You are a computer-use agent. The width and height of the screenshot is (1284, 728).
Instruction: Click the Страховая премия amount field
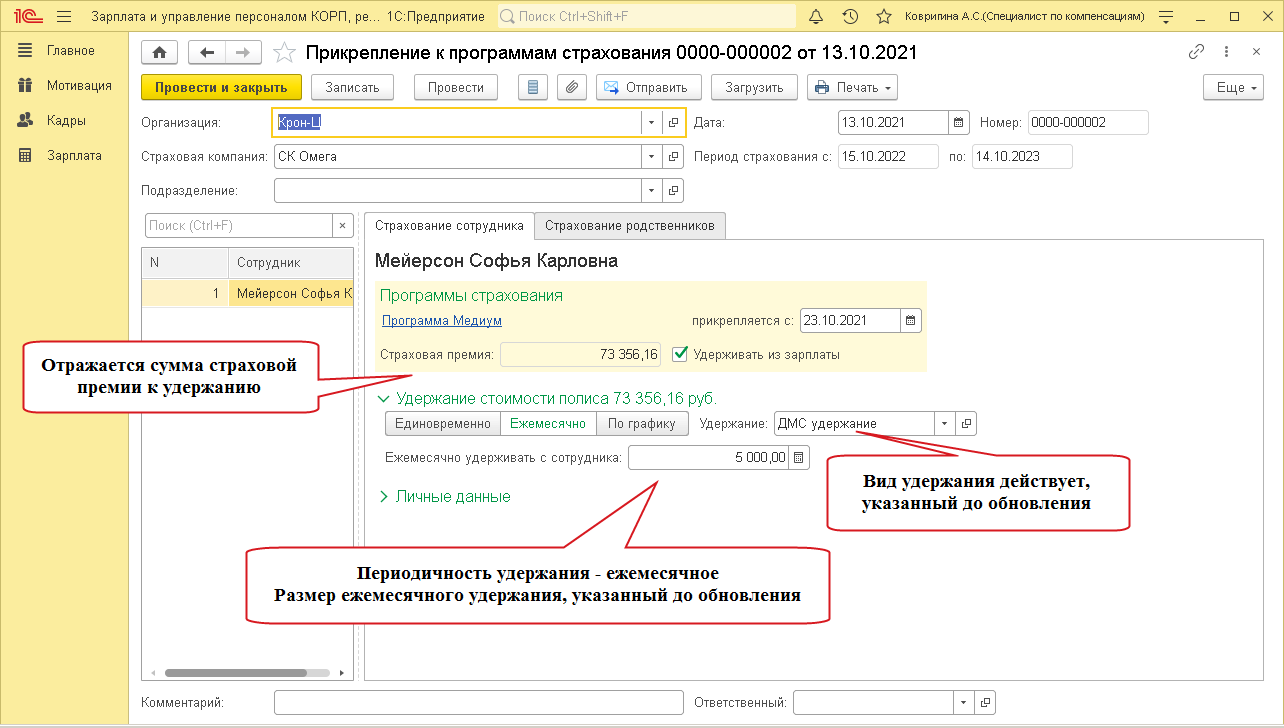click(581, 354)
